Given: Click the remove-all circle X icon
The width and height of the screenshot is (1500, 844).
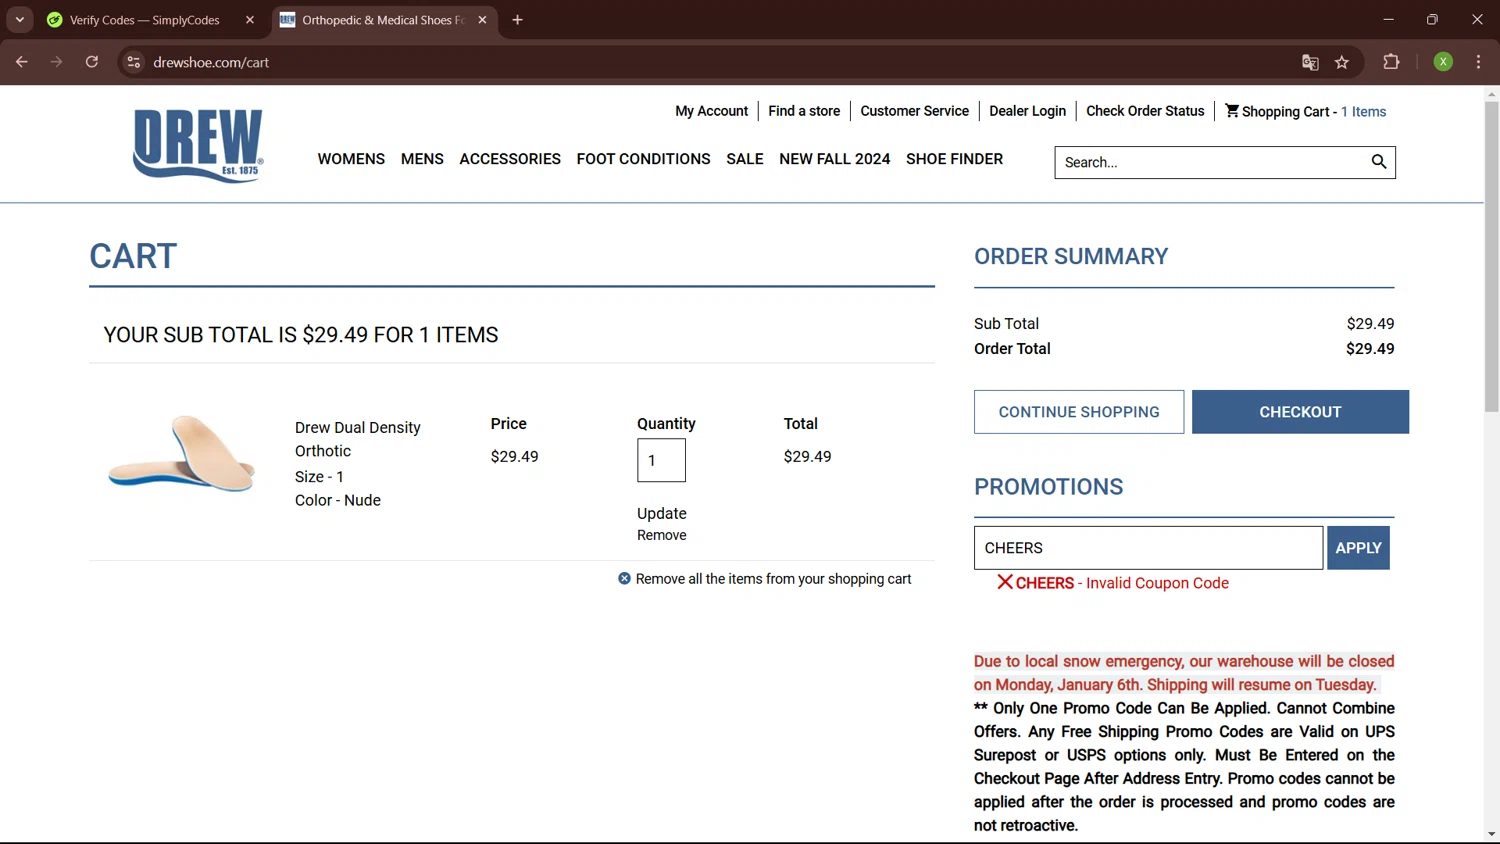Looking at the screenshot, I should coord(624,579).
